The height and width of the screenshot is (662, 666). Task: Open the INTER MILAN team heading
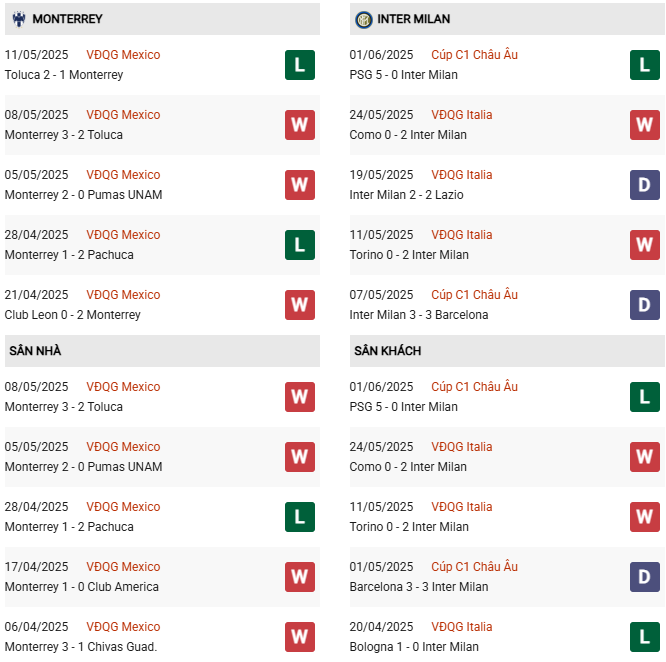[414, 19]
